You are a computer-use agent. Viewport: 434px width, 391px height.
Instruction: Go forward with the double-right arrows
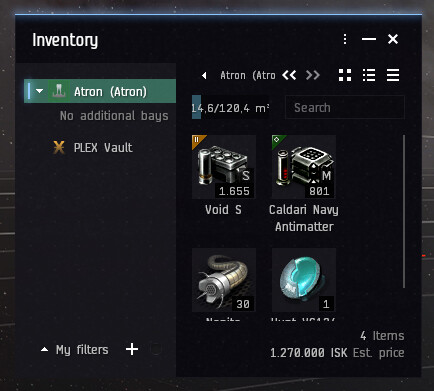(x=313, y=75)
